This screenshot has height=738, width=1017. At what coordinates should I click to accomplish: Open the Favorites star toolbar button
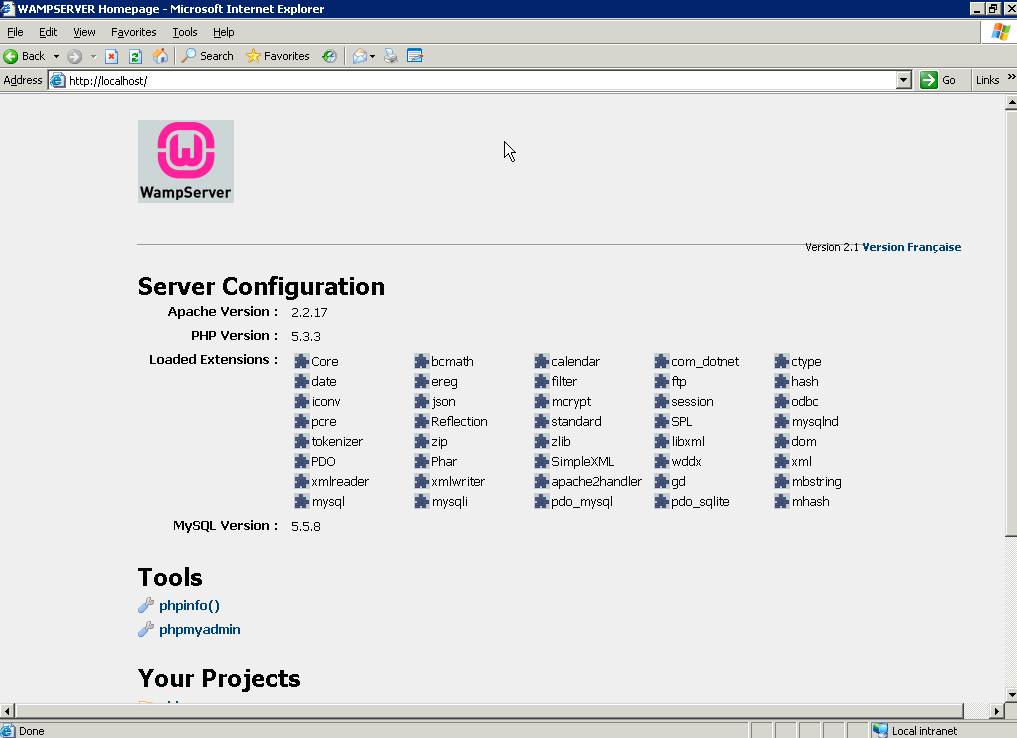pyautogui.click(x=278, y=56)
